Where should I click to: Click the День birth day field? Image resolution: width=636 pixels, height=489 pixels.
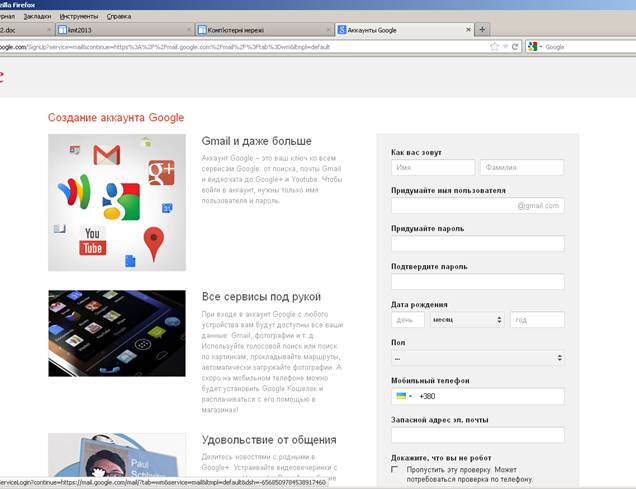(408, 320)
